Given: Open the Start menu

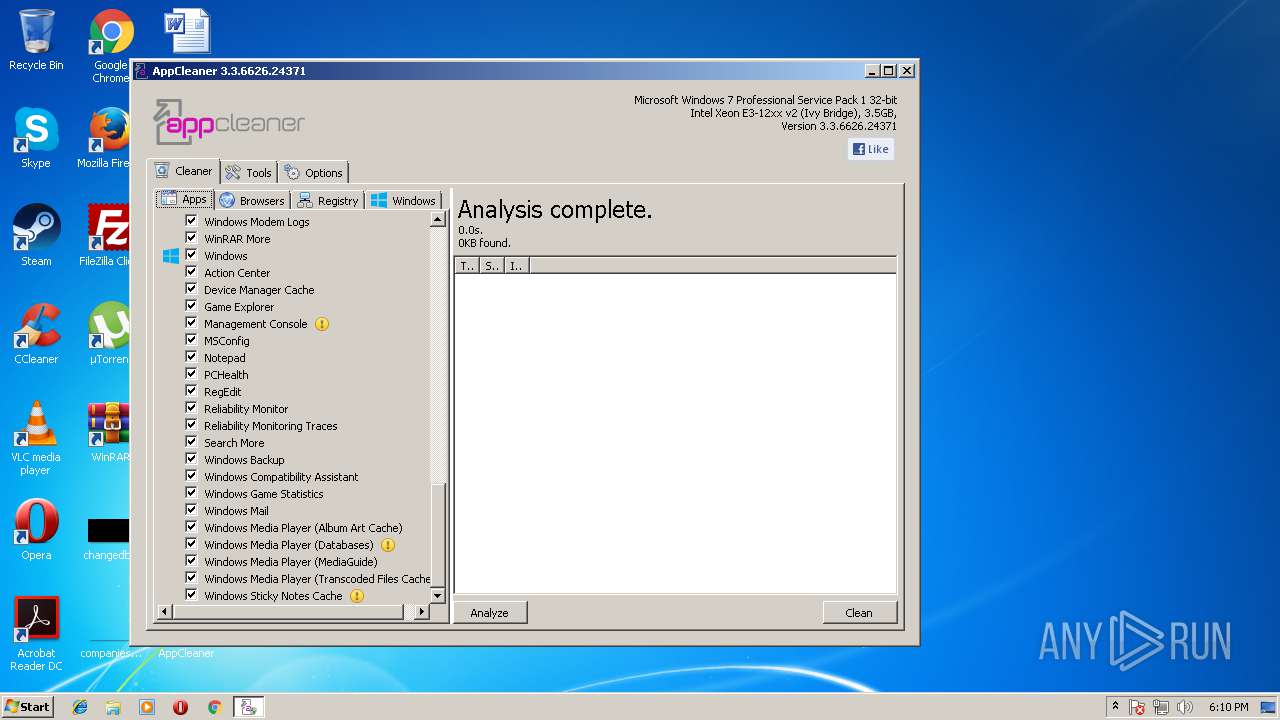Looking at the screenshot, I should [x=27, y=706].
